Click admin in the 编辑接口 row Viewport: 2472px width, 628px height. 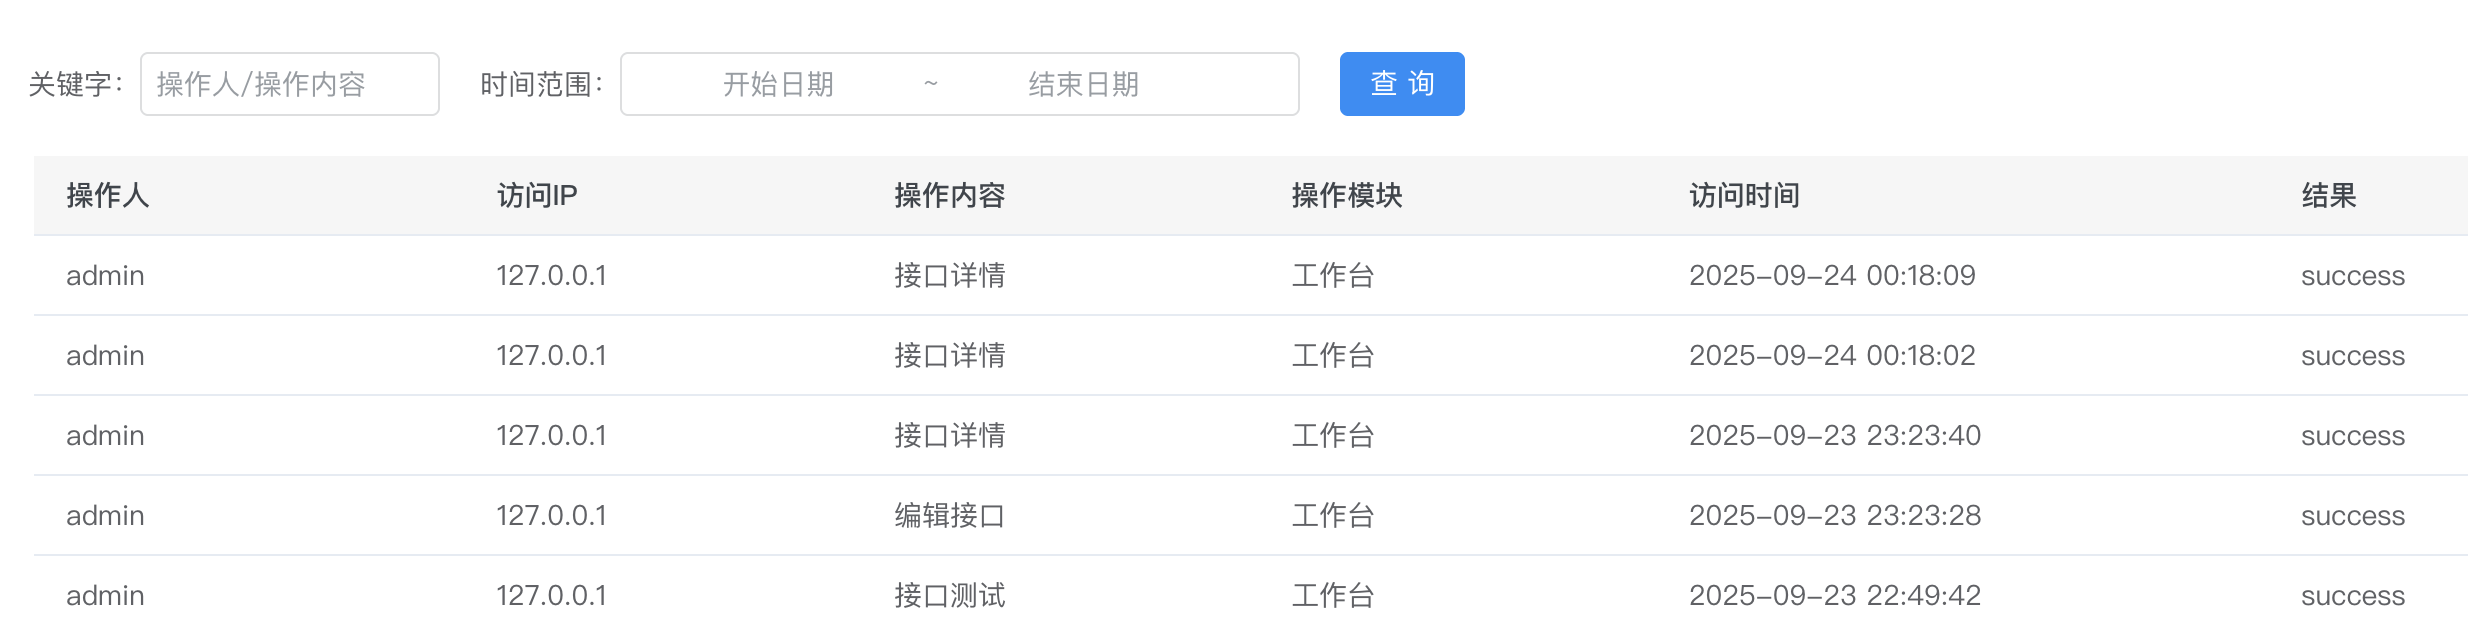105,515
